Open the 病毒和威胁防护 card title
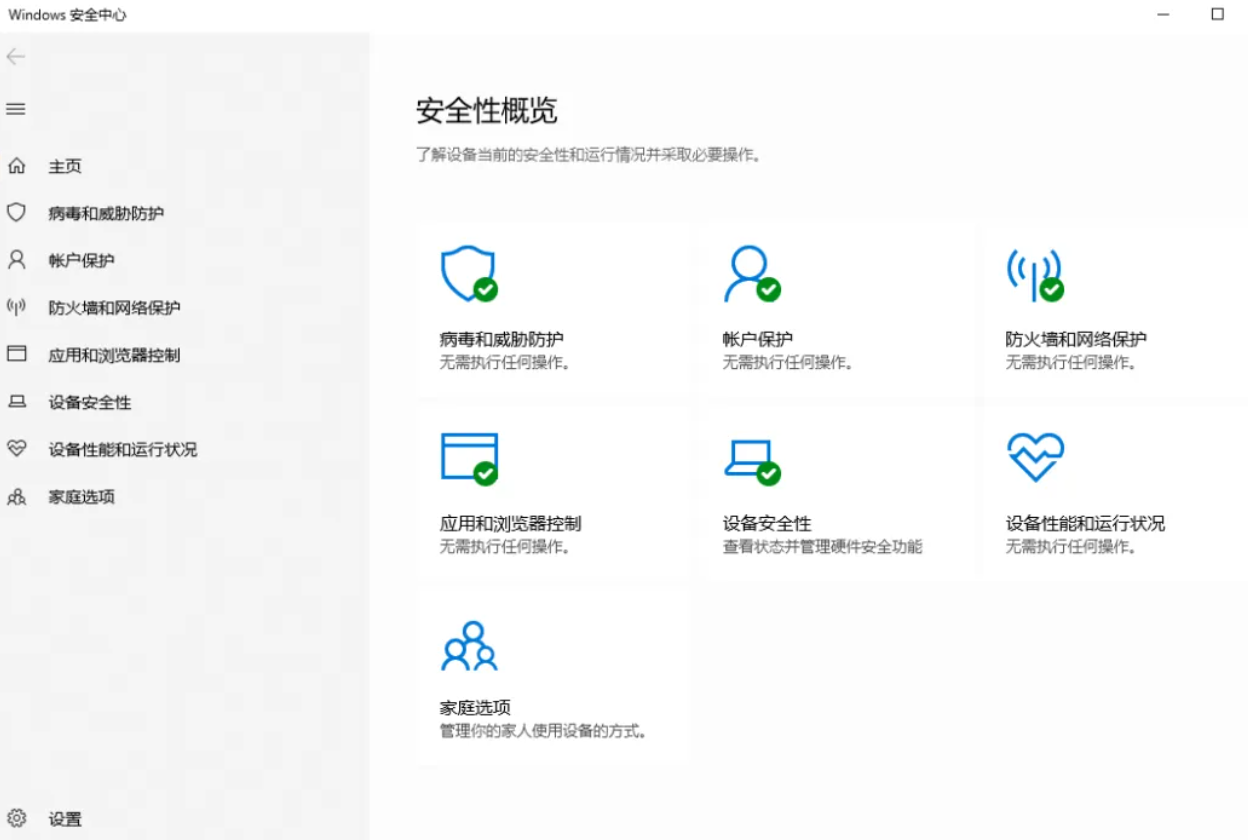Screen dimensions: 1248x840 [502, 339]
